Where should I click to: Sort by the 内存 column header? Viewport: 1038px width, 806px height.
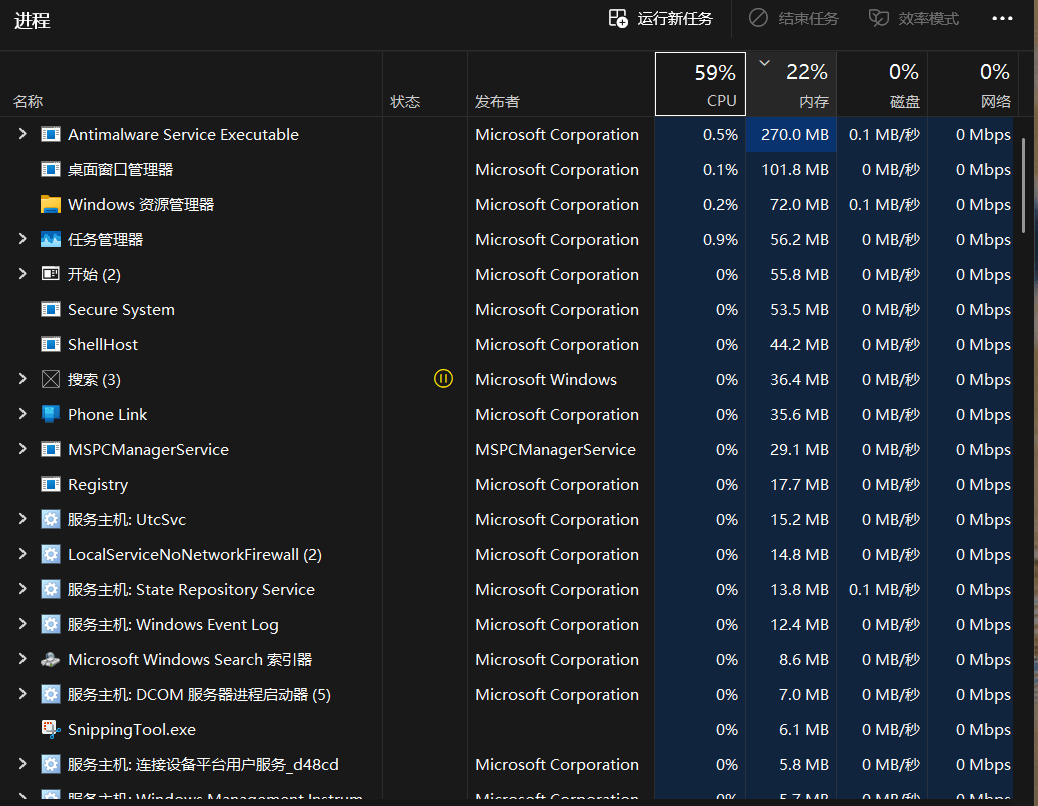792,84
